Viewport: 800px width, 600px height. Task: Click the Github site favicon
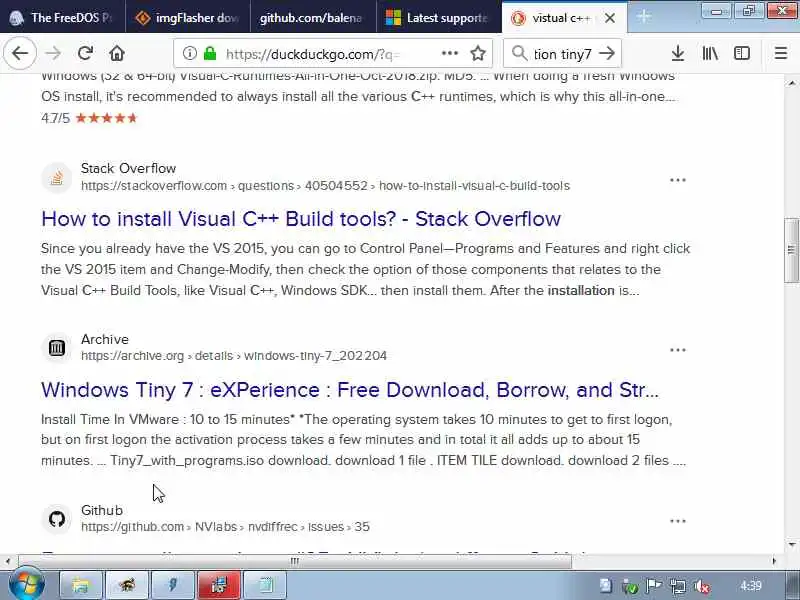[x=57, y=519]
